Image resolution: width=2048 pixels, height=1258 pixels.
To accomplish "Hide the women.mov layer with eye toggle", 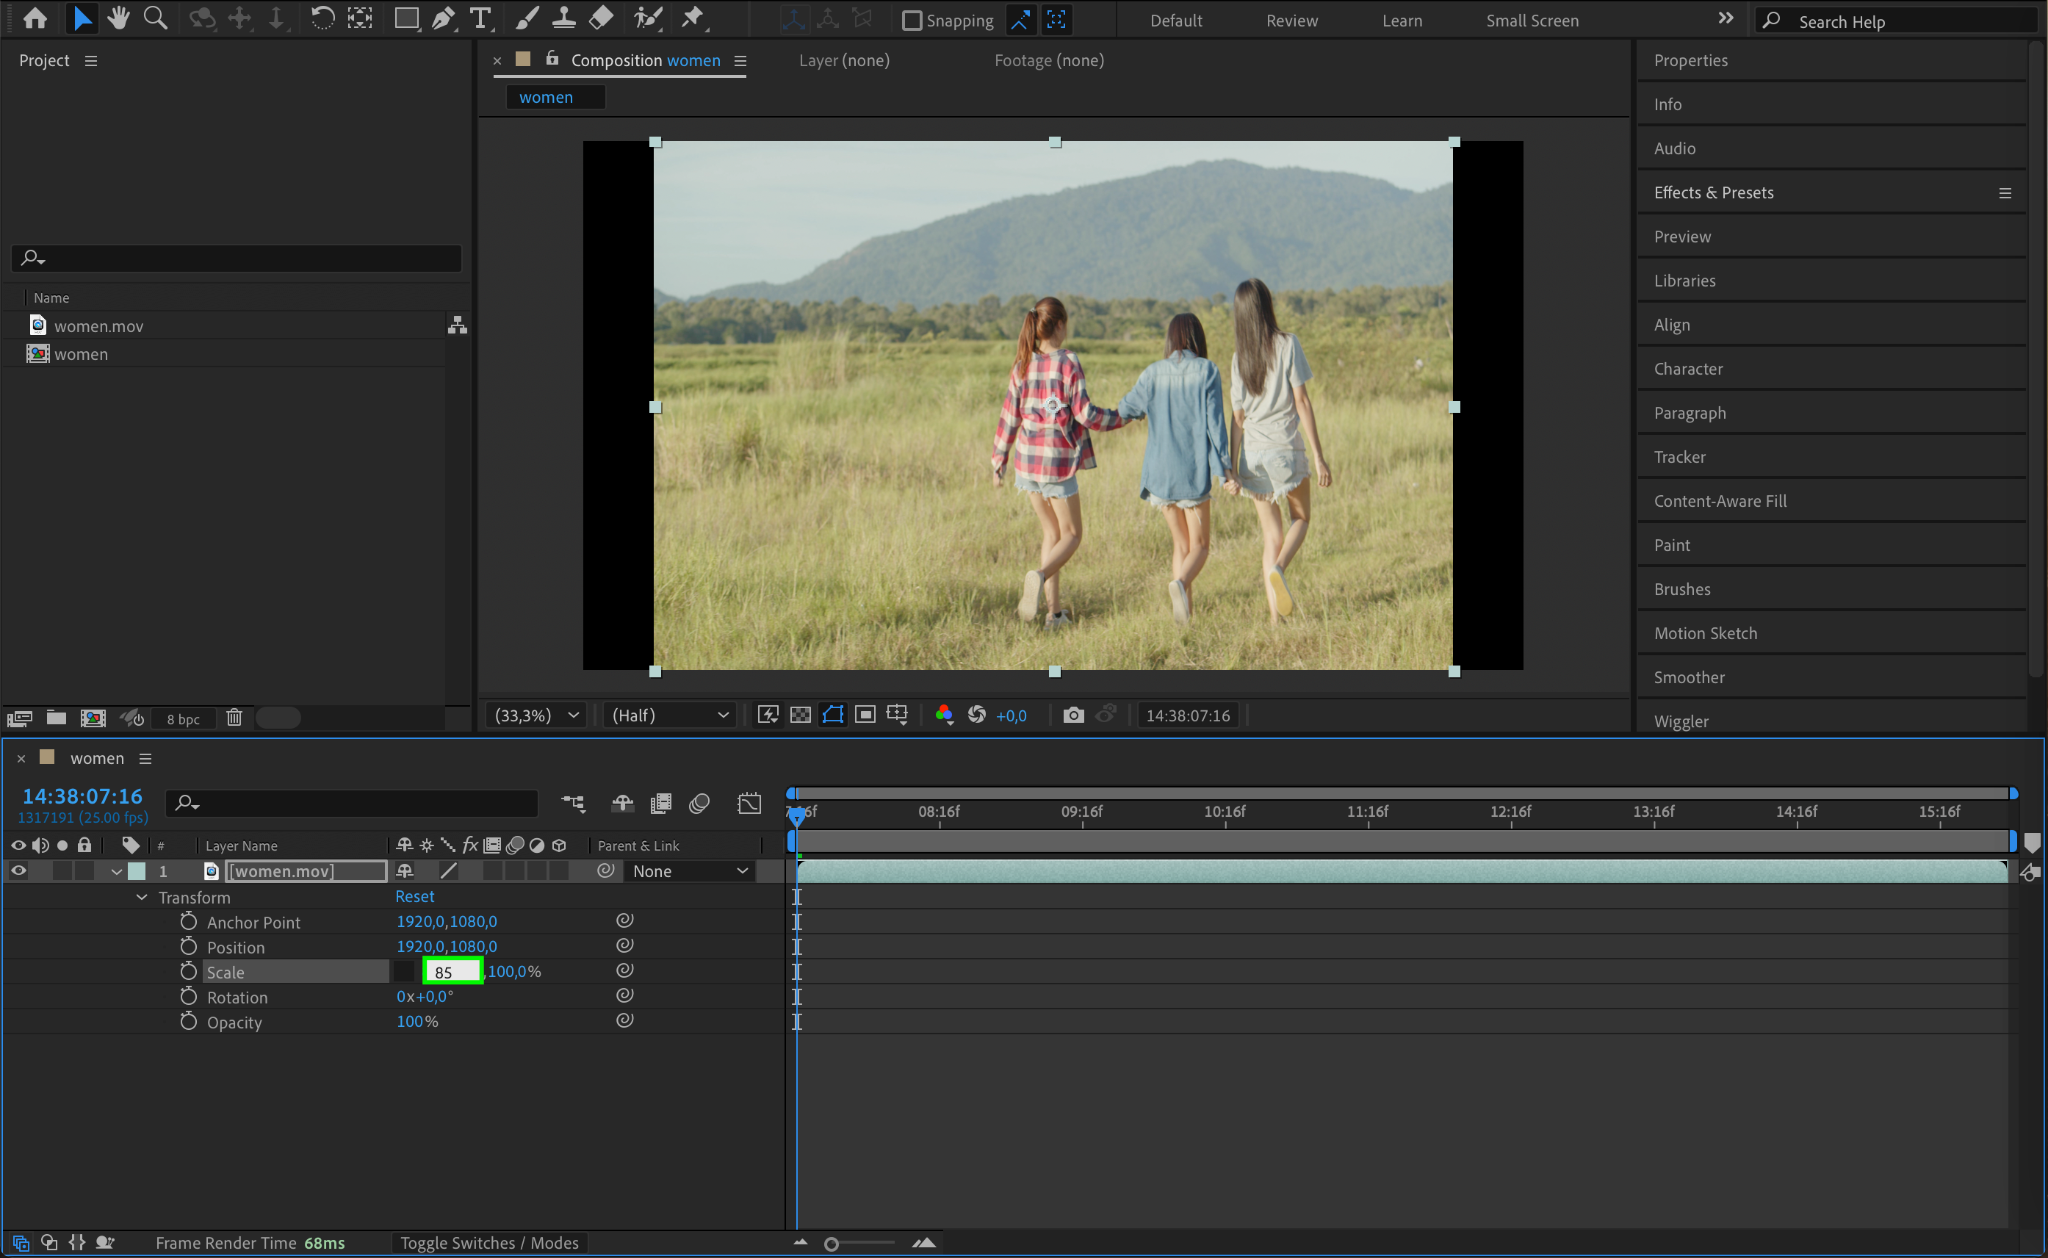I will [x=18, y=871].
